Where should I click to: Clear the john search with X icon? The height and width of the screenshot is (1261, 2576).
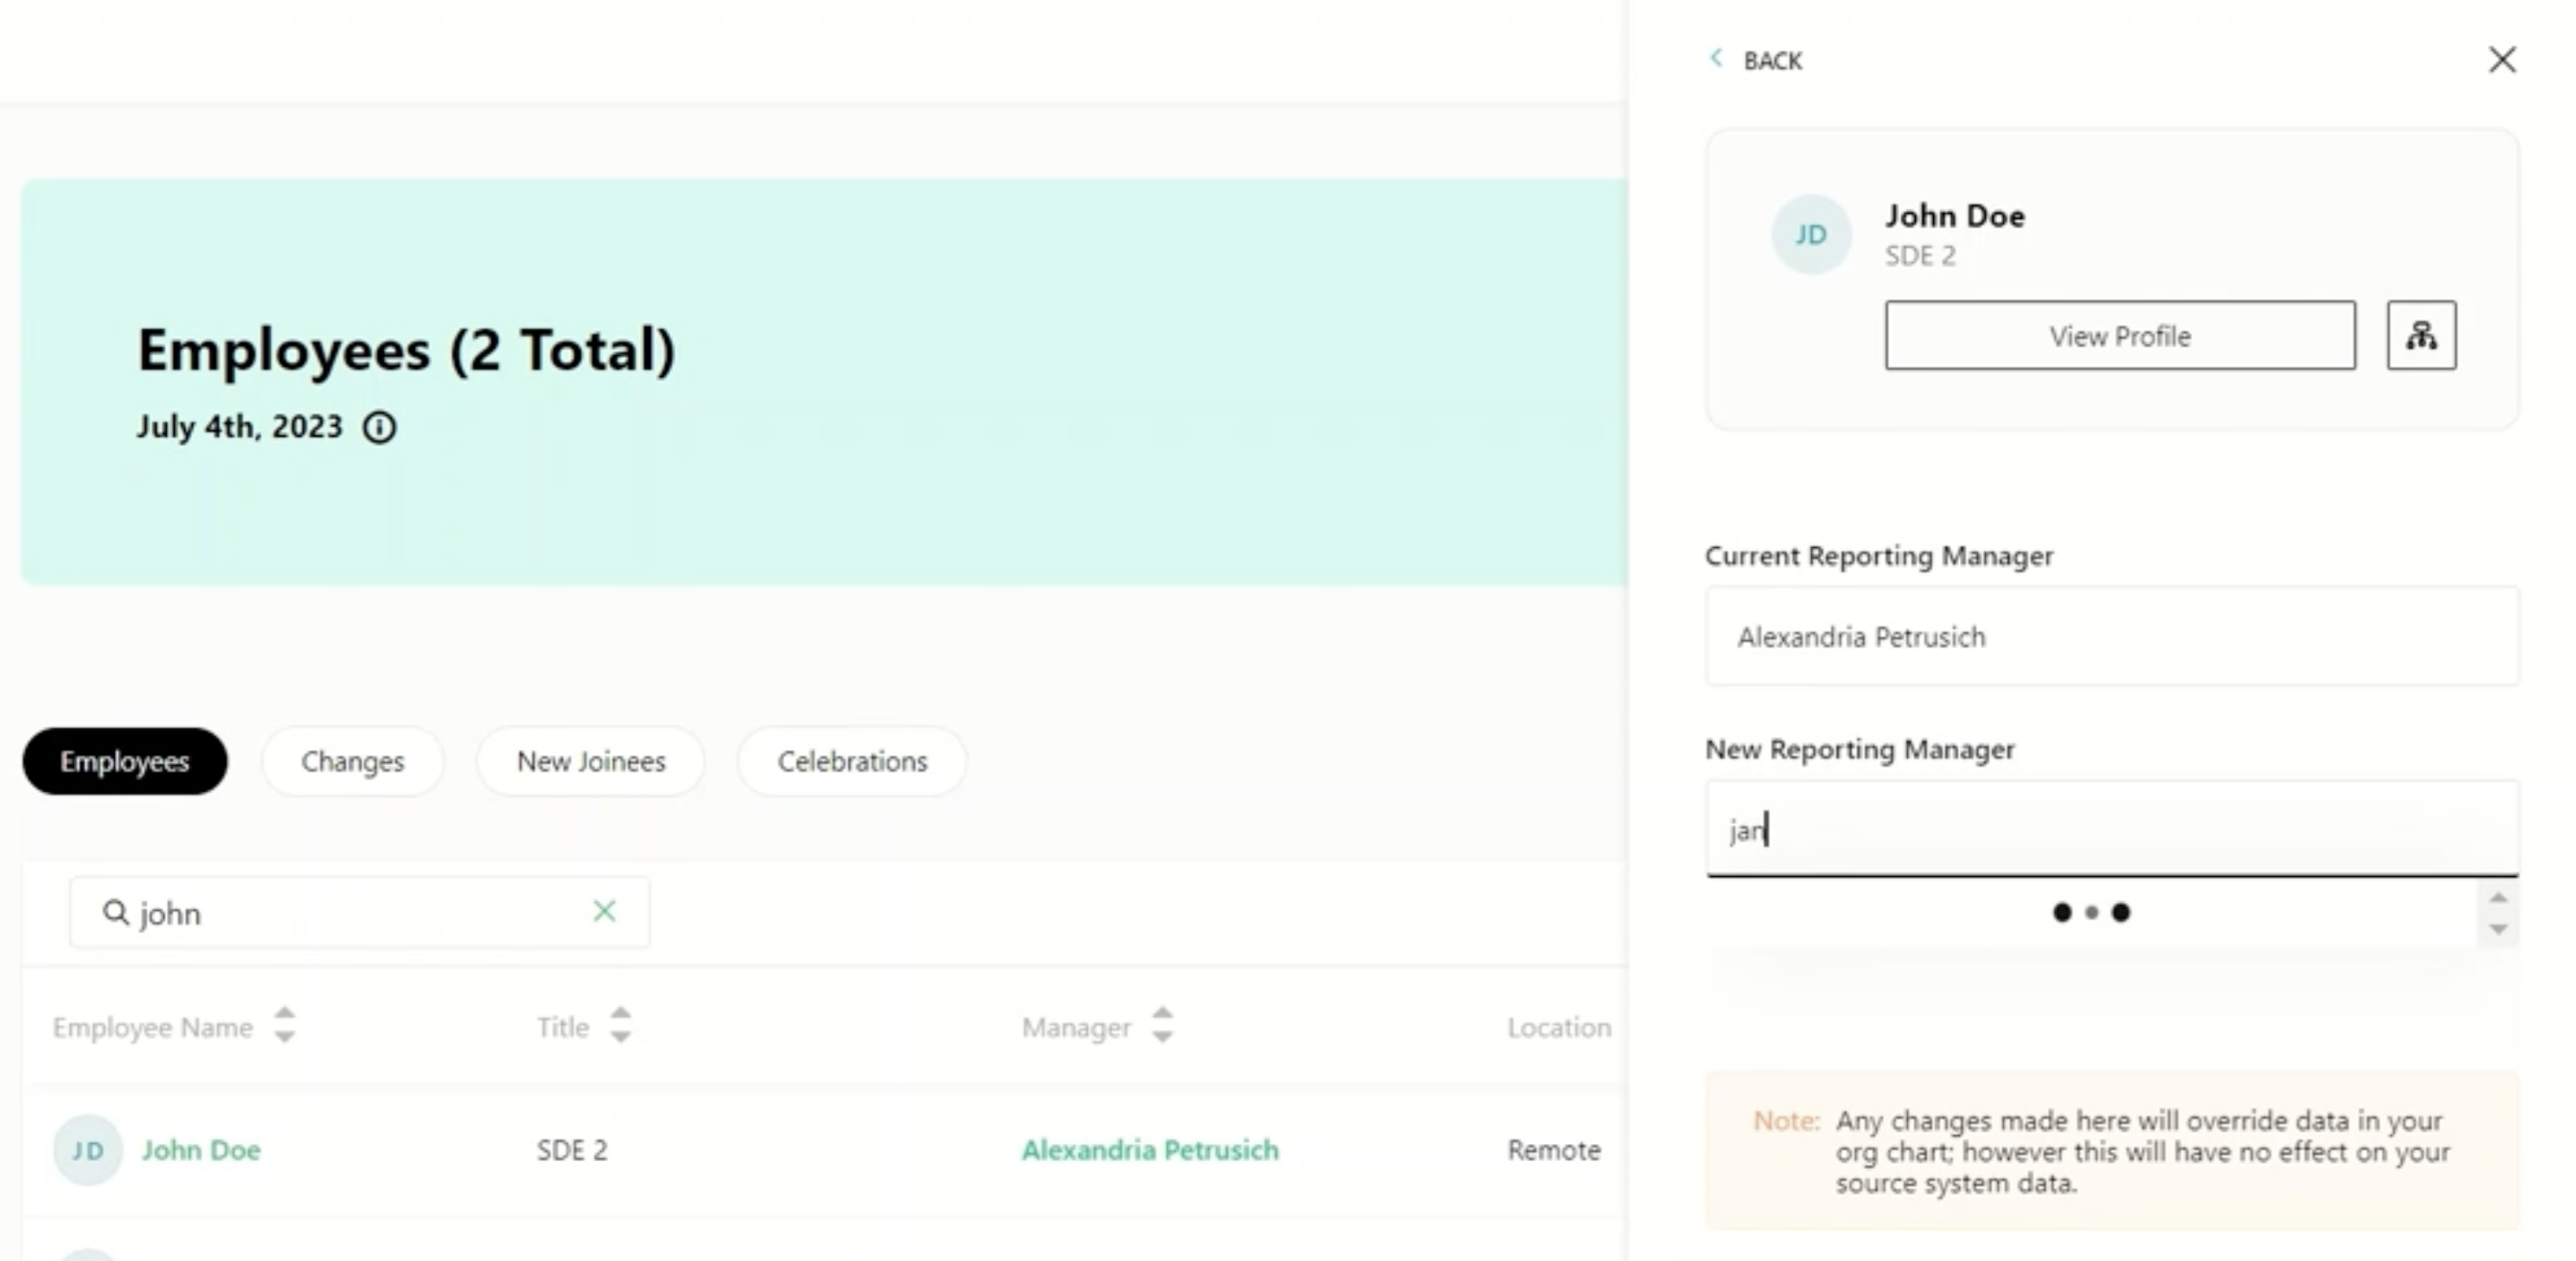point(604,911)
